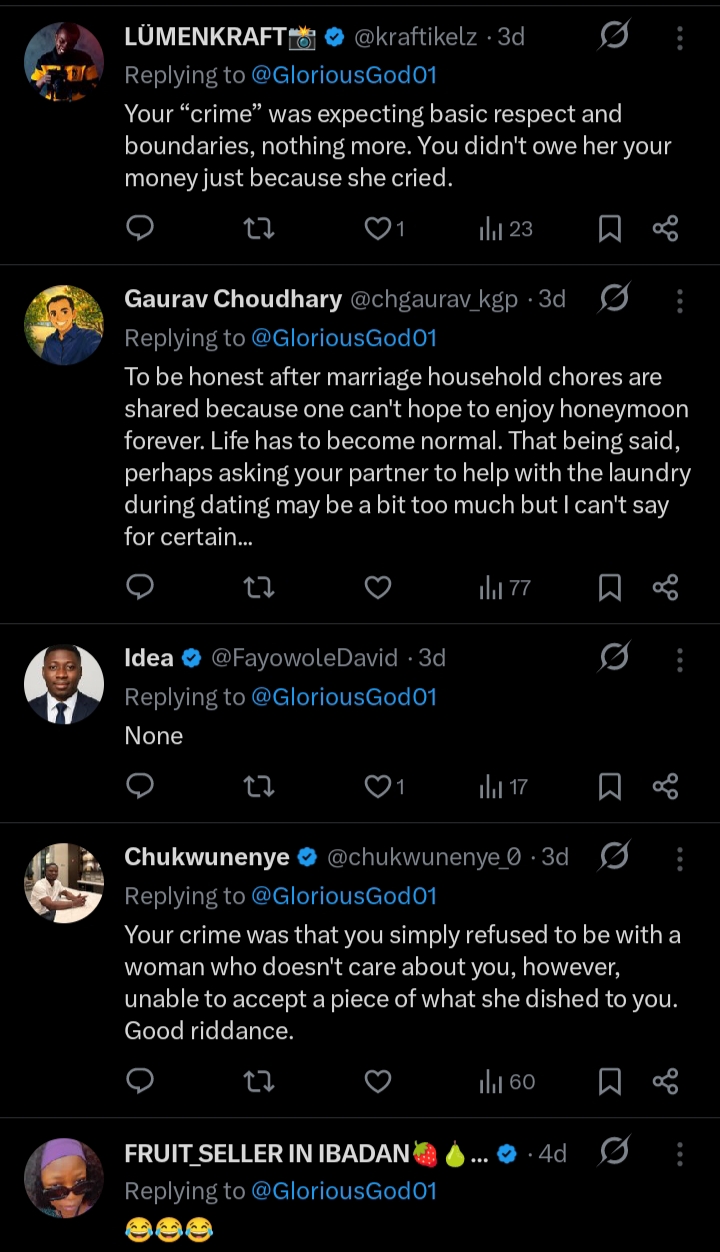Tap the Grok icon on Idea's tweet

click(614, 657)
